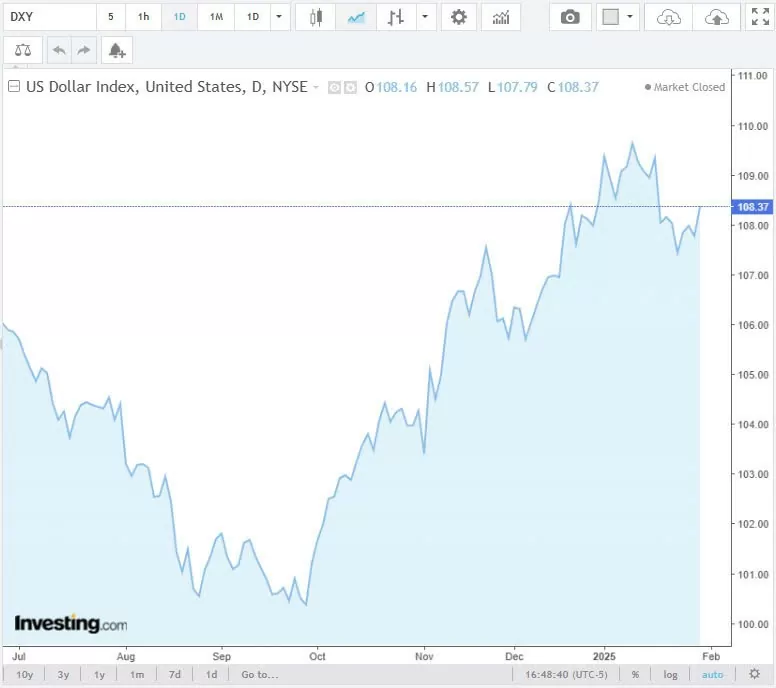Open the indicators panel icon

(x=500, y=17)
